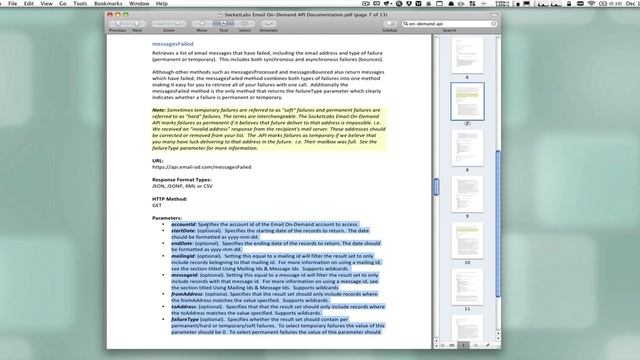Toggle the Sidebar toolbar button
Viewport: 640px width, 360px height.
coord(390,24)
